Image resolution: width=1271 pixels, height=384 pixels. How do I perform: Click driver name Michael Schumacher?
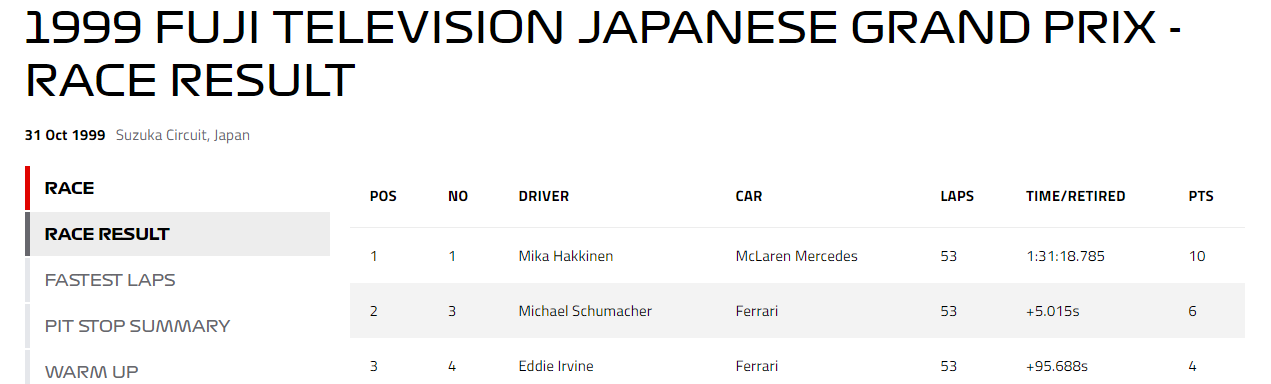click(585, 311)
